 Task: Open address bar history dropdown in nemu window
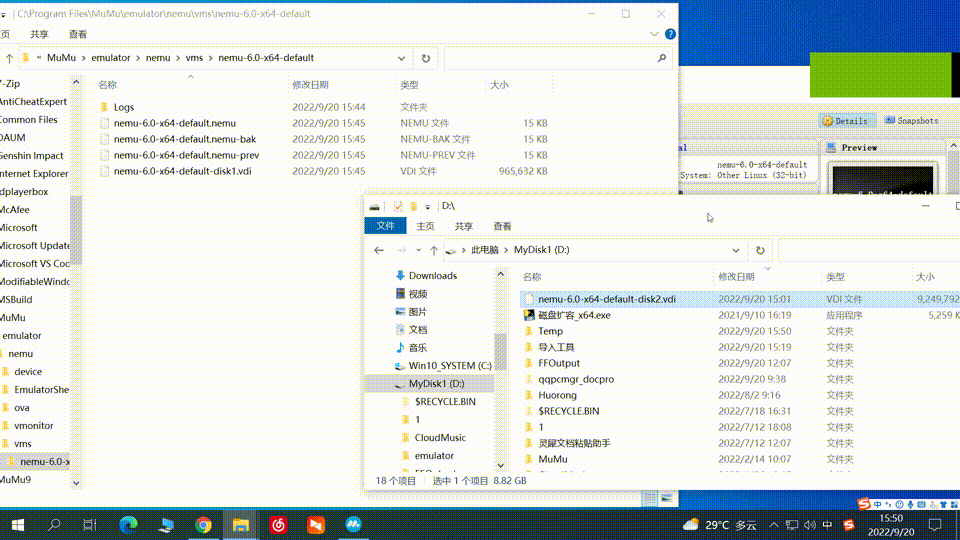pos(401,58)
